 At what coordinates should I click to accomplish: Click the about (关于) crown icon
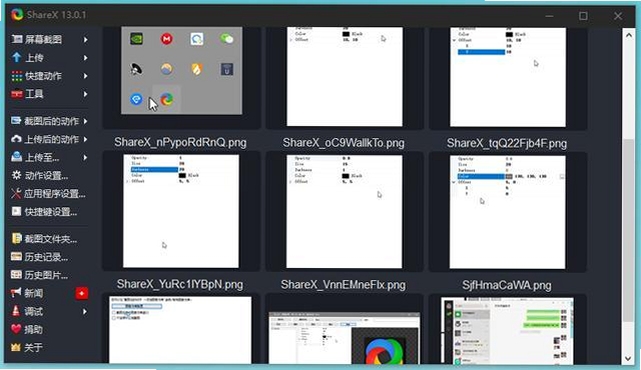(x=16, y=347)
